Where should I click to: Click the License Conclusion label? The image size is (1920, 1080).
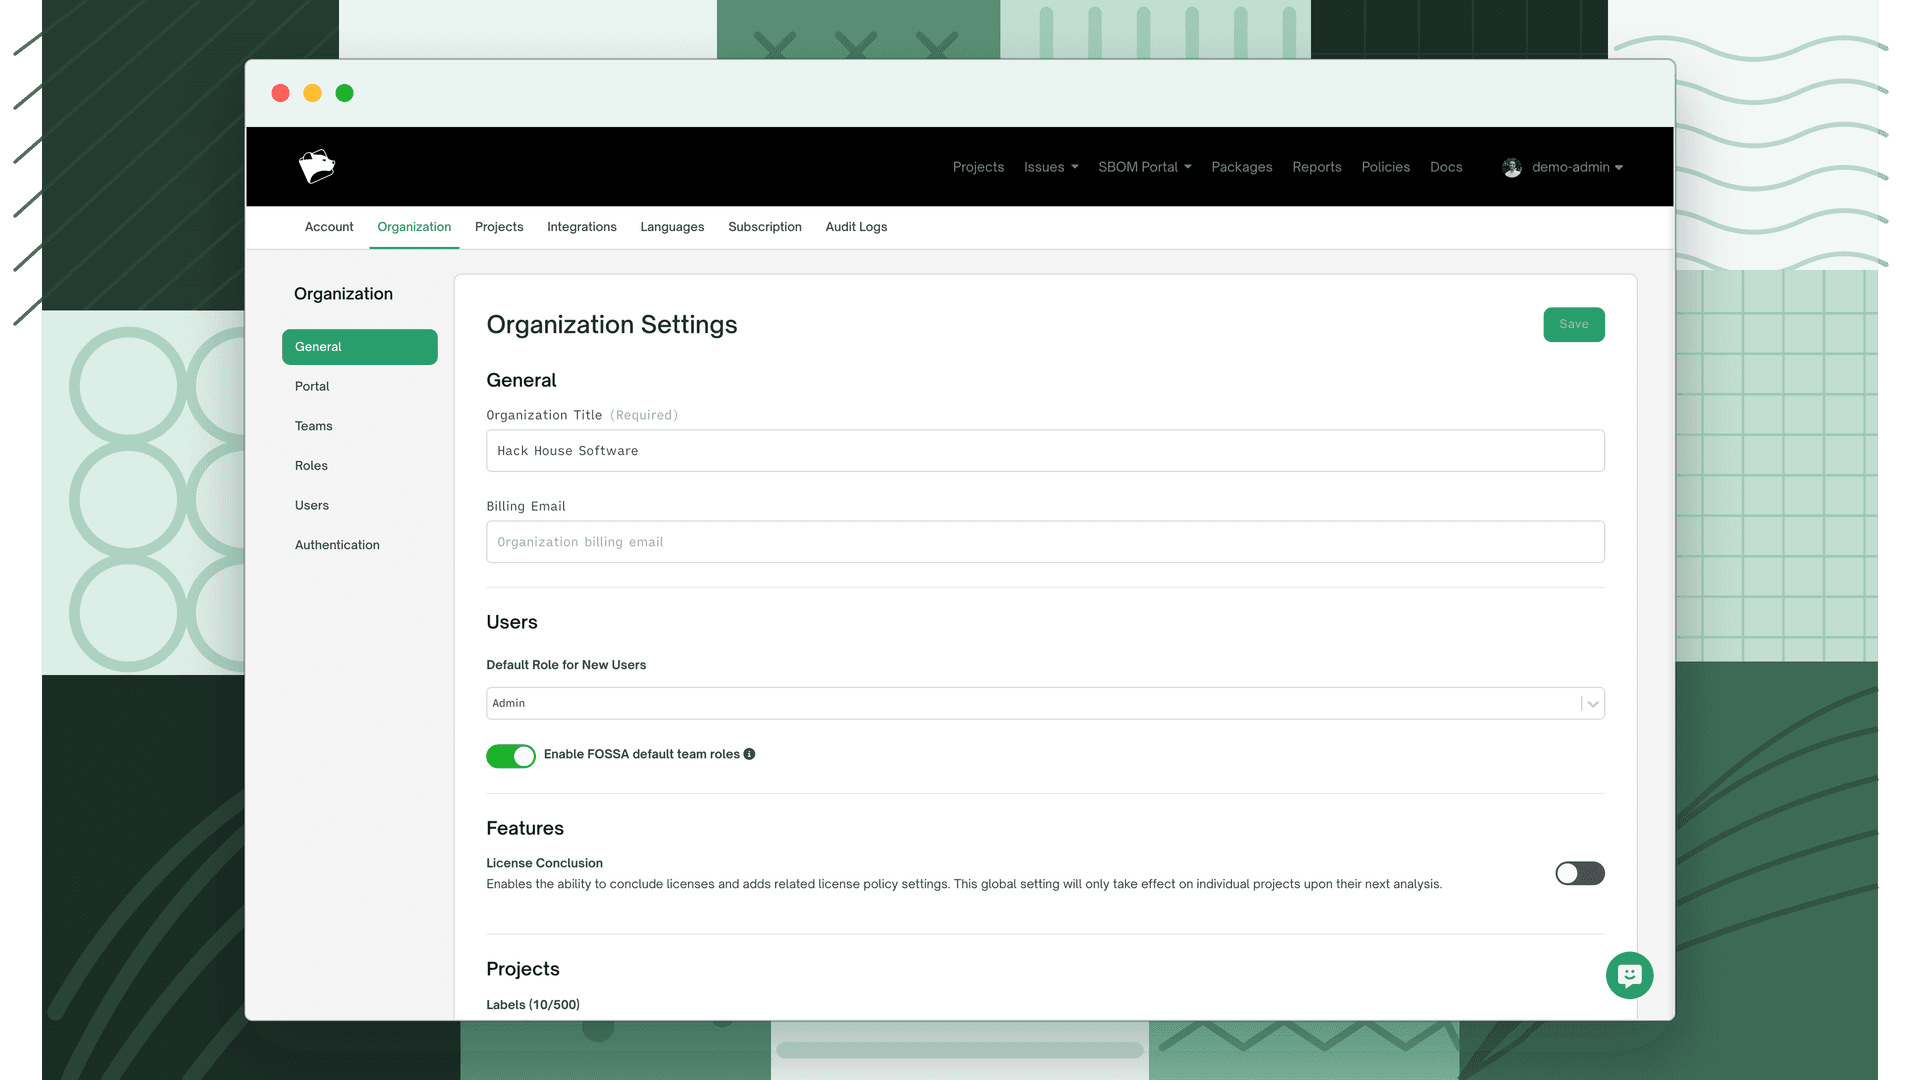tap(544, 863)
